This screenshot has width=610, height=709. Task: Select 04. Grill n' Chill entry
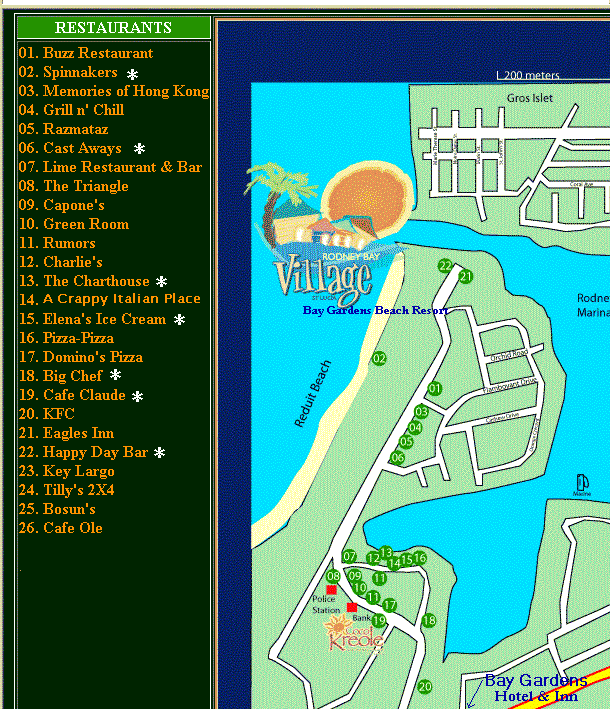click(71, 110)
